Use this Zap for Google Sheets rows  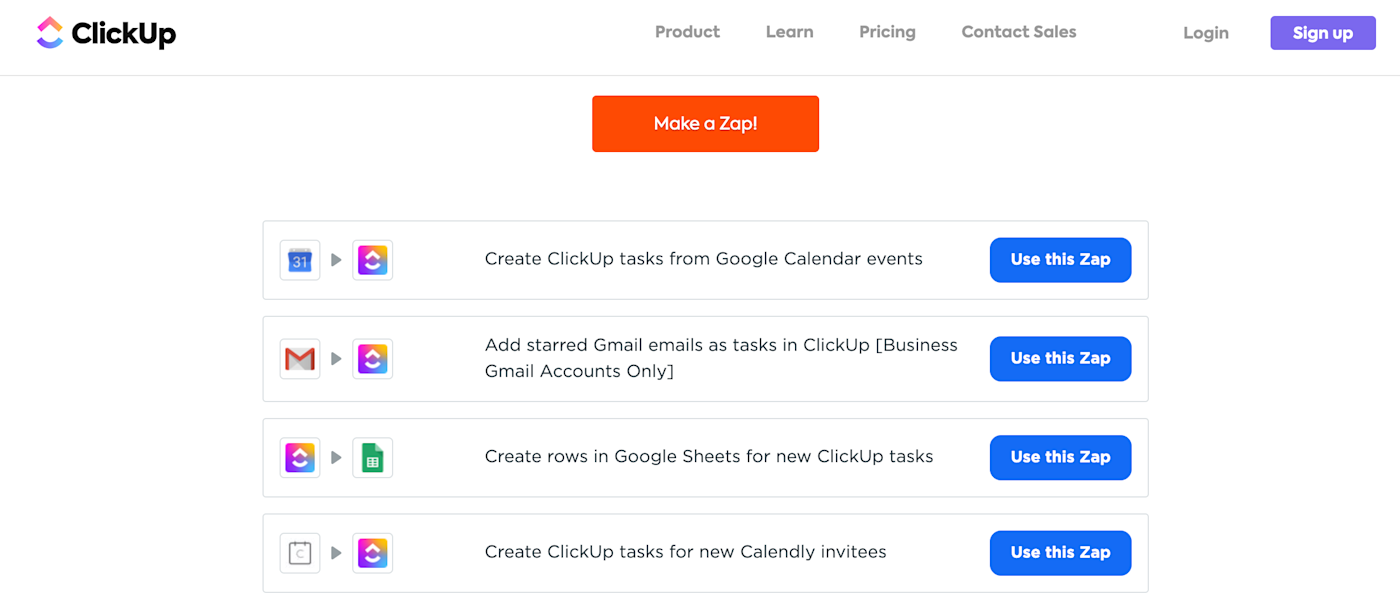point(1060,458)
